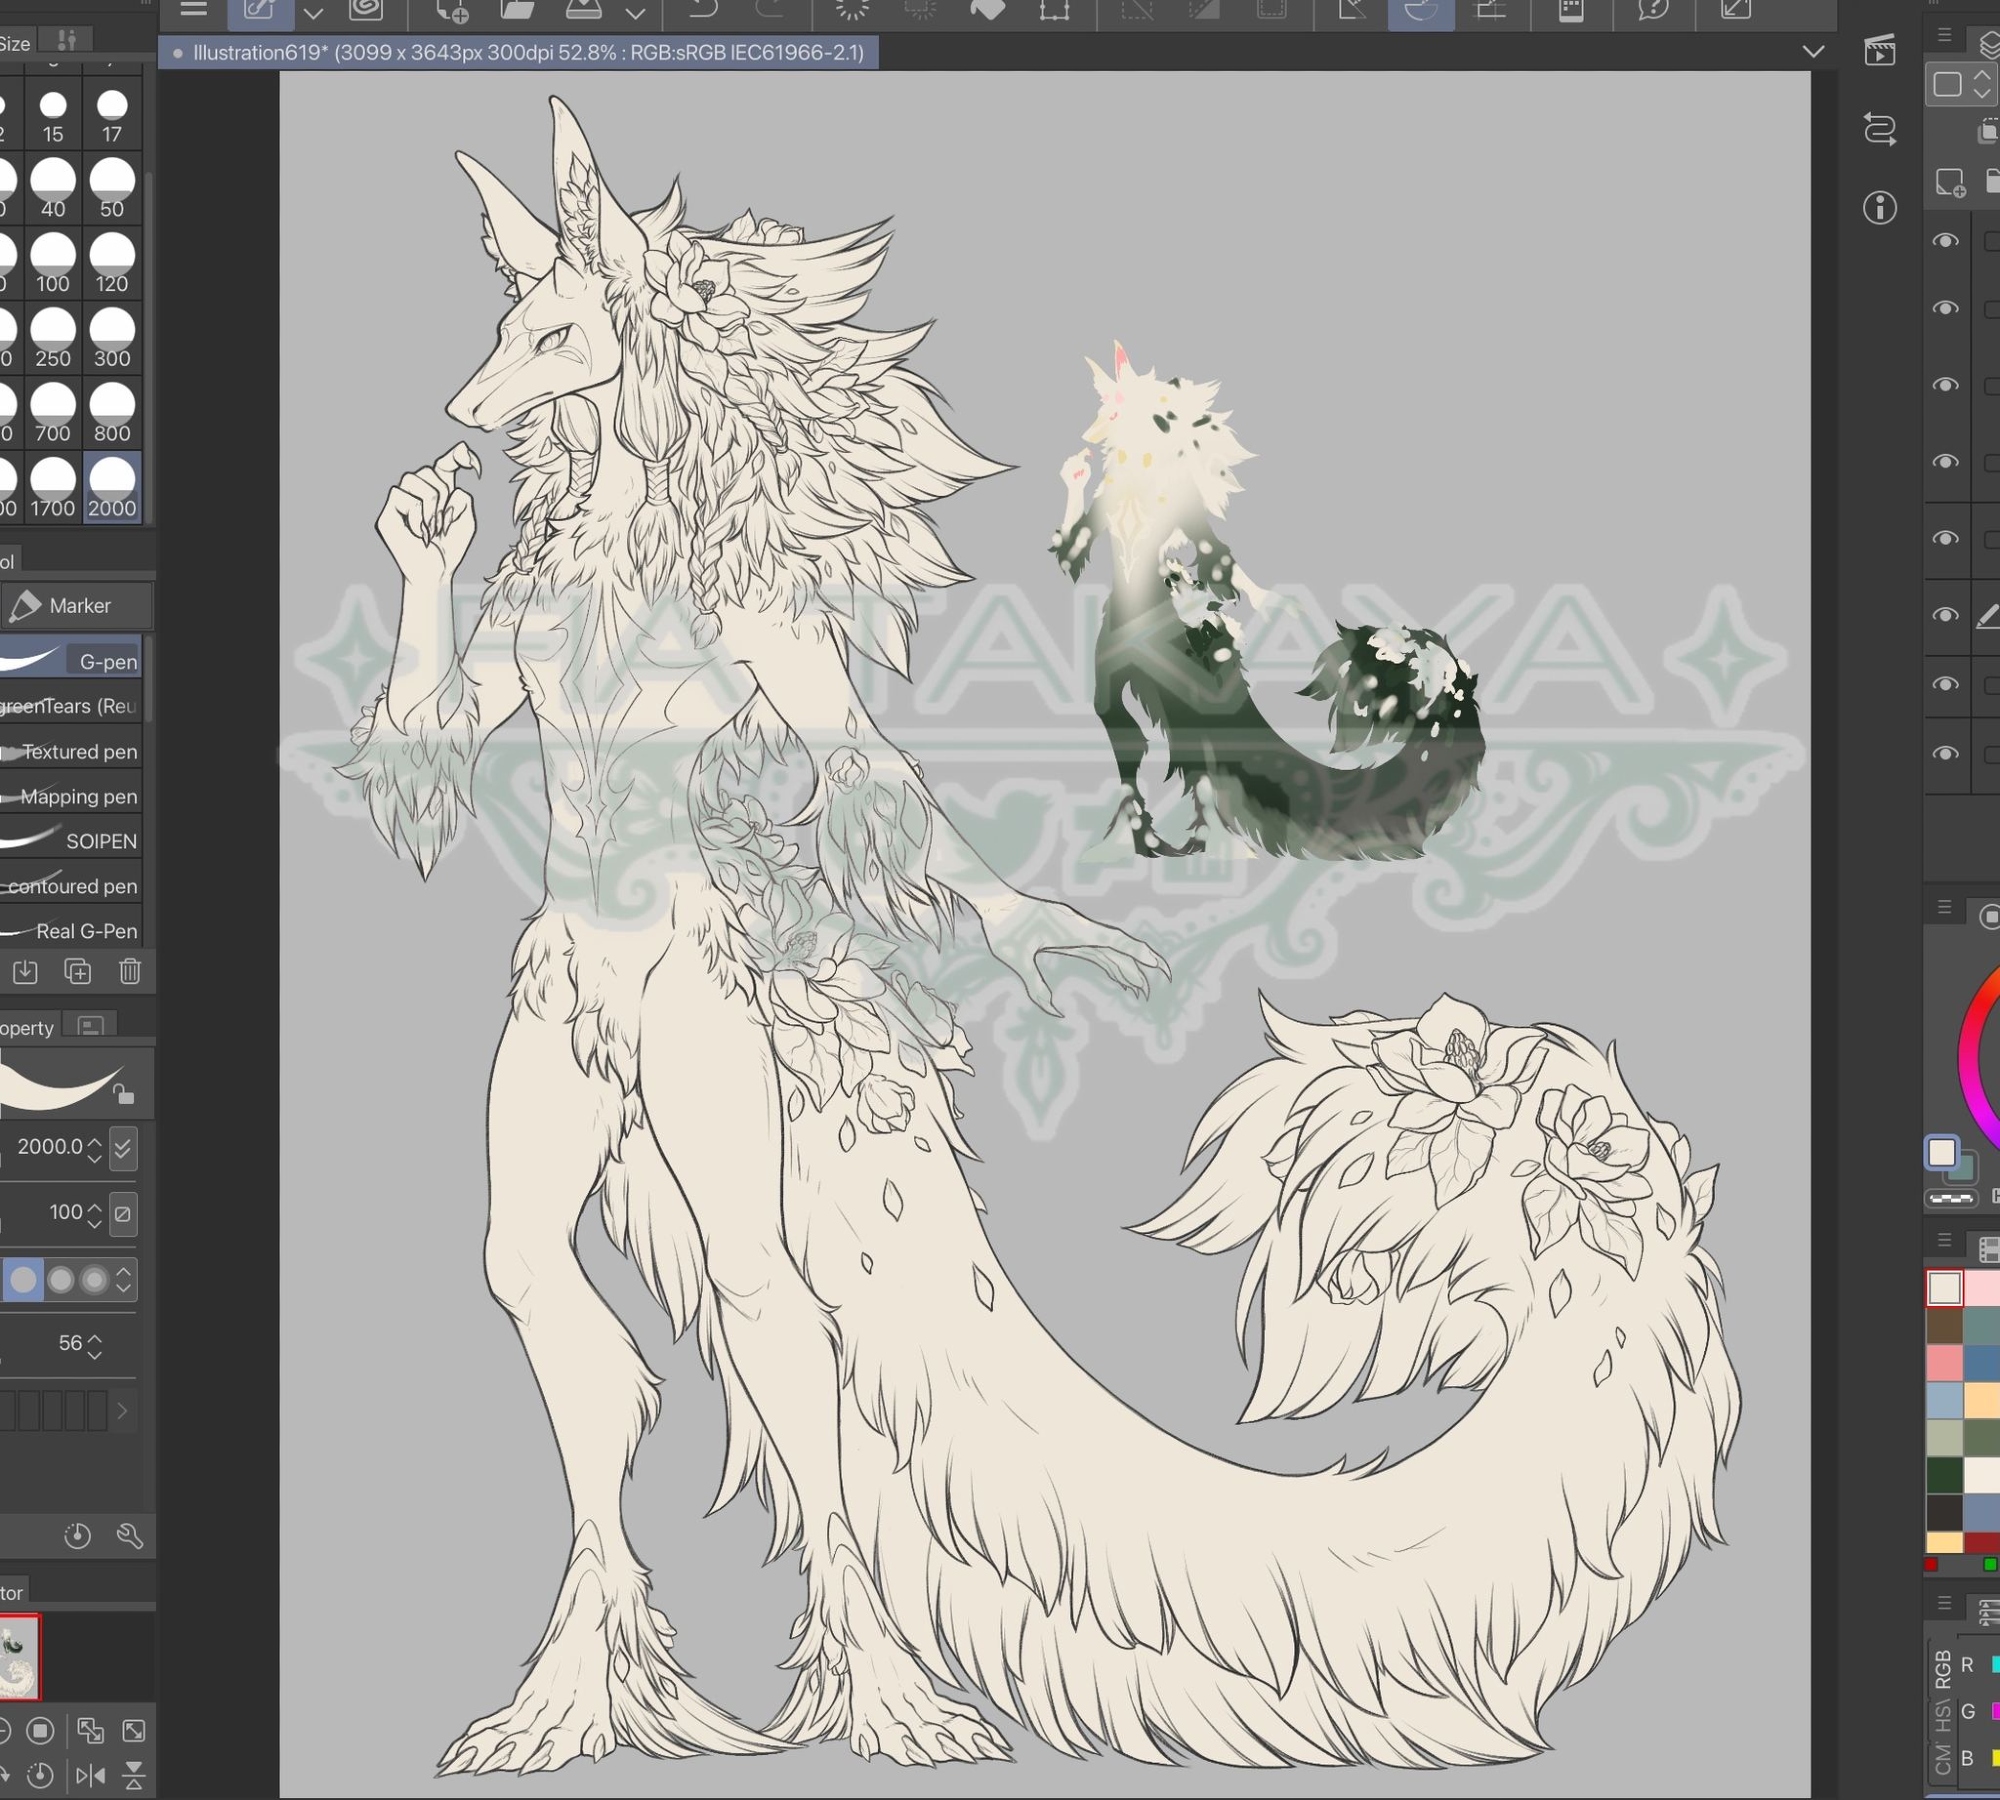This screenshot has width=2000, height=1800.
Task: Toggle brush size lock icon in preview
Action: point(123,1094)
